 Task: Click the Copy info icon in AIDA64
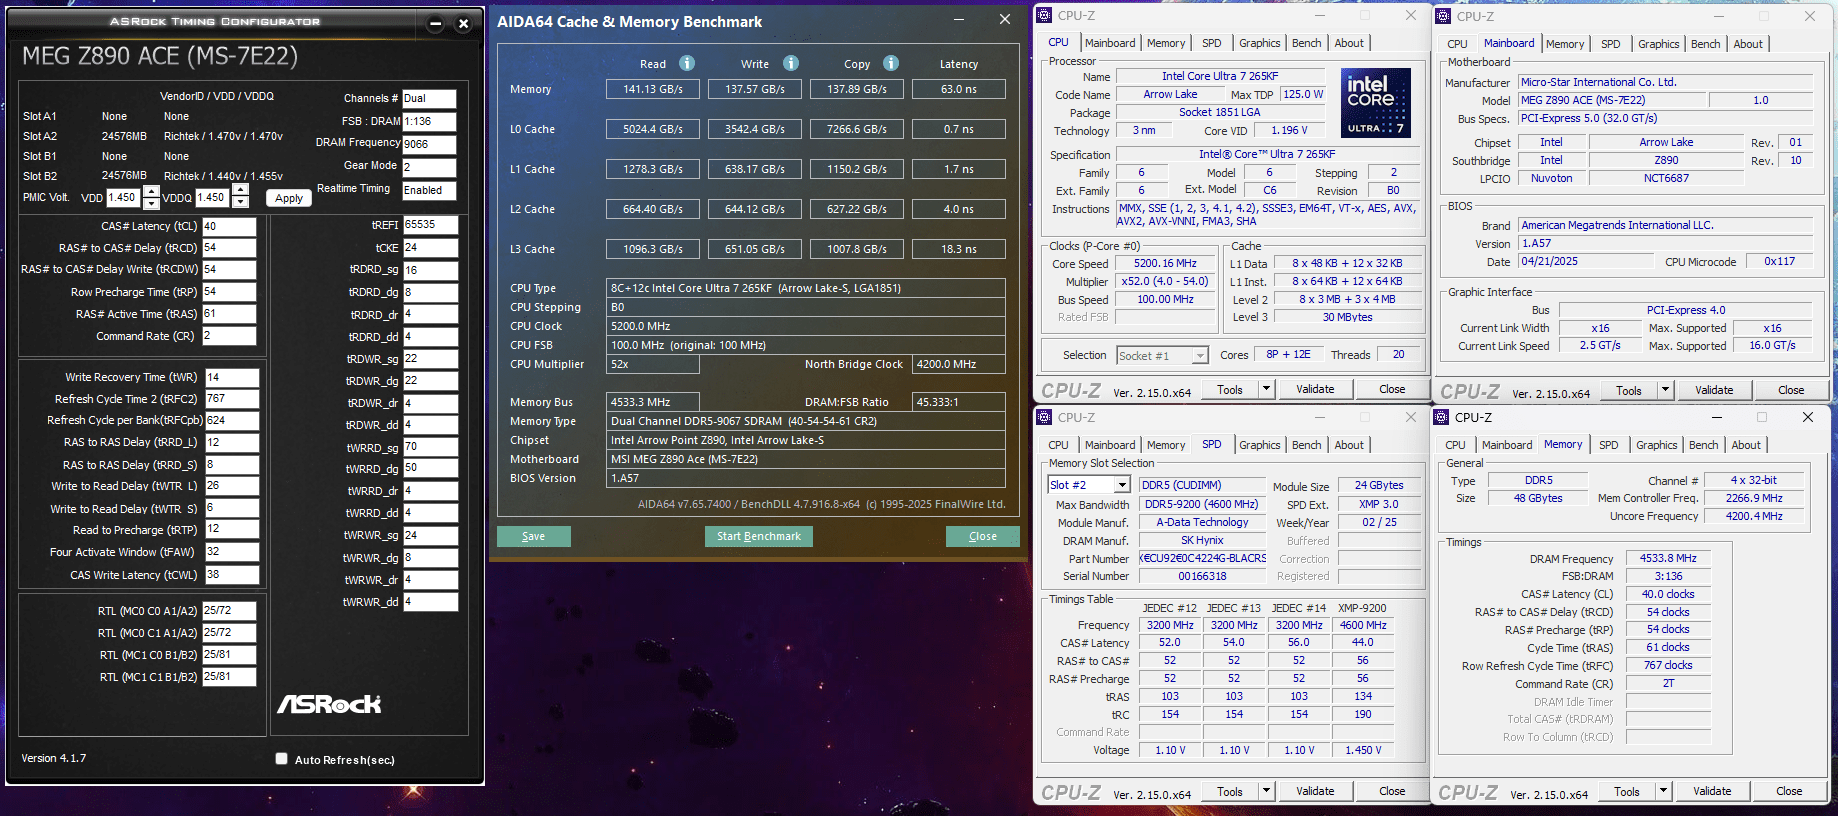pos(891,63)
